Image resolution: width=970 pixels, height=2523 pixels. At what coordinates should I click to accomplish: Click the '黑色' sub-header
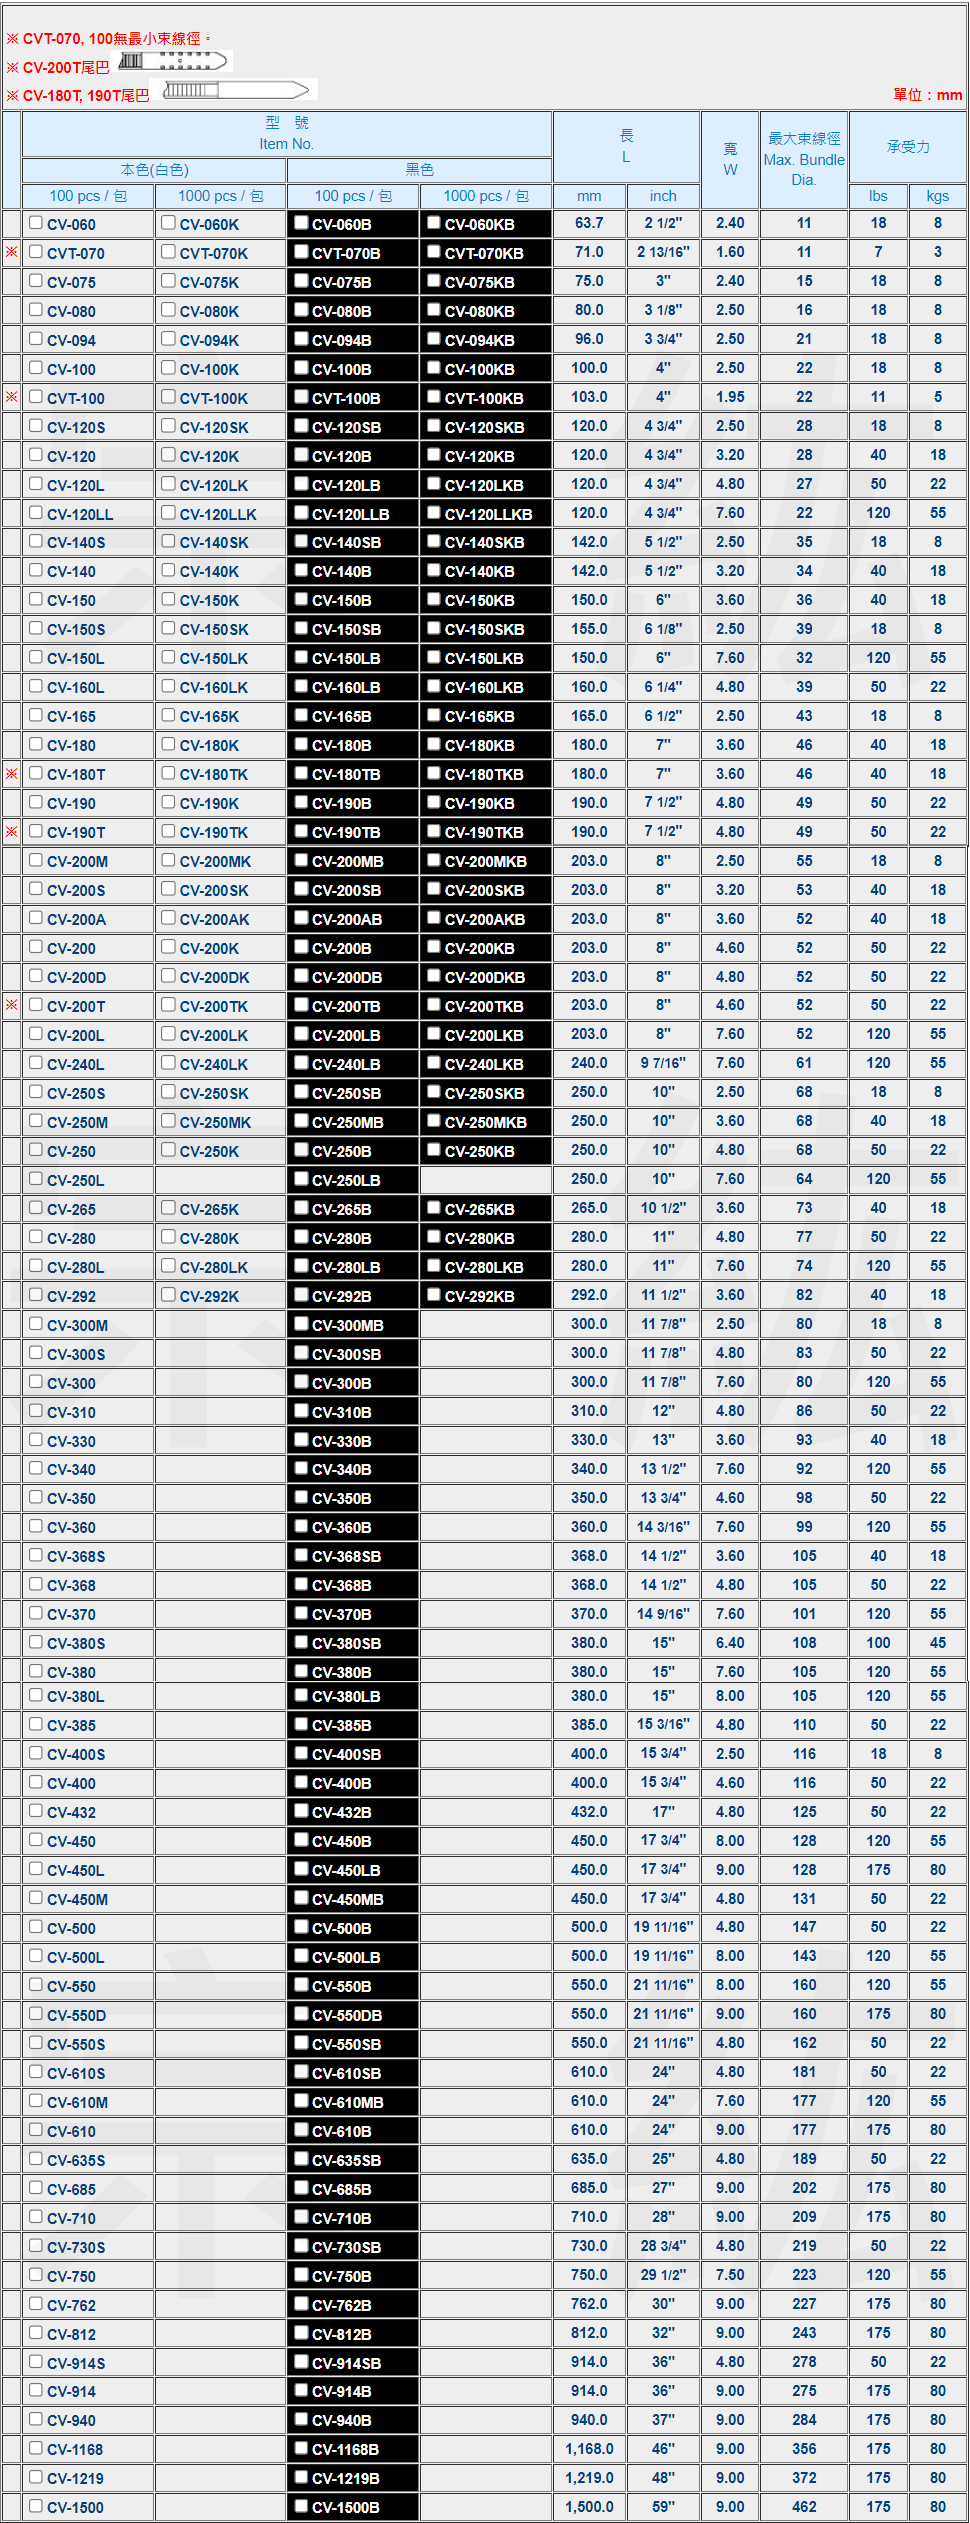[420, 170]
